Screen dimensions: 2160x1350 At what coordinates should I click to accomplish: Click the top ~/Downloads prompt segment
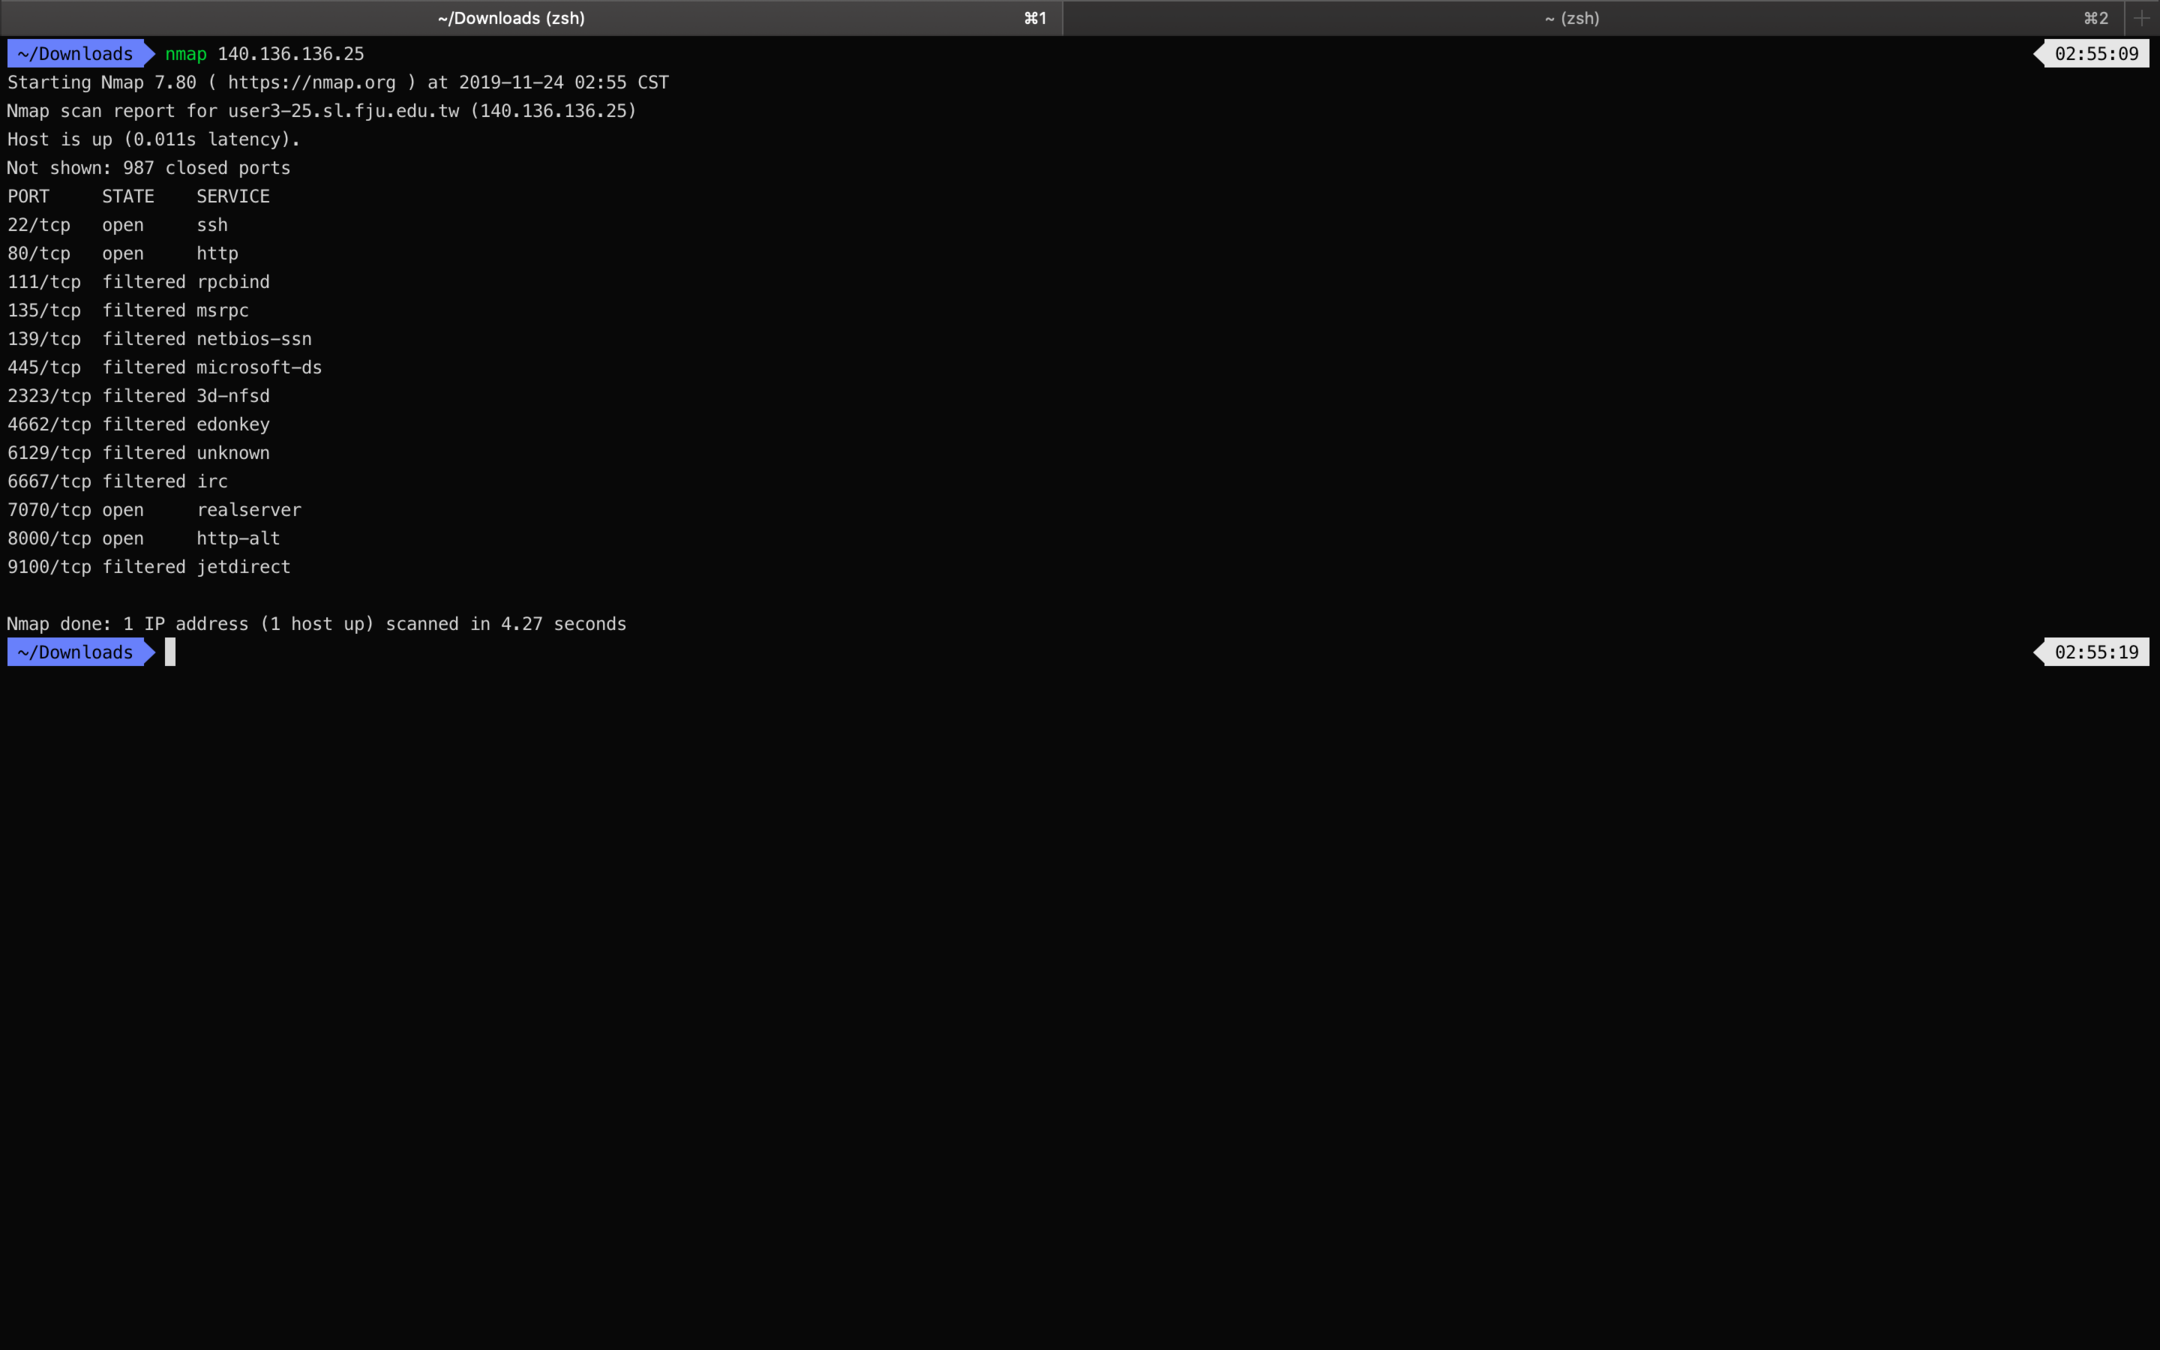coord(75,54)
